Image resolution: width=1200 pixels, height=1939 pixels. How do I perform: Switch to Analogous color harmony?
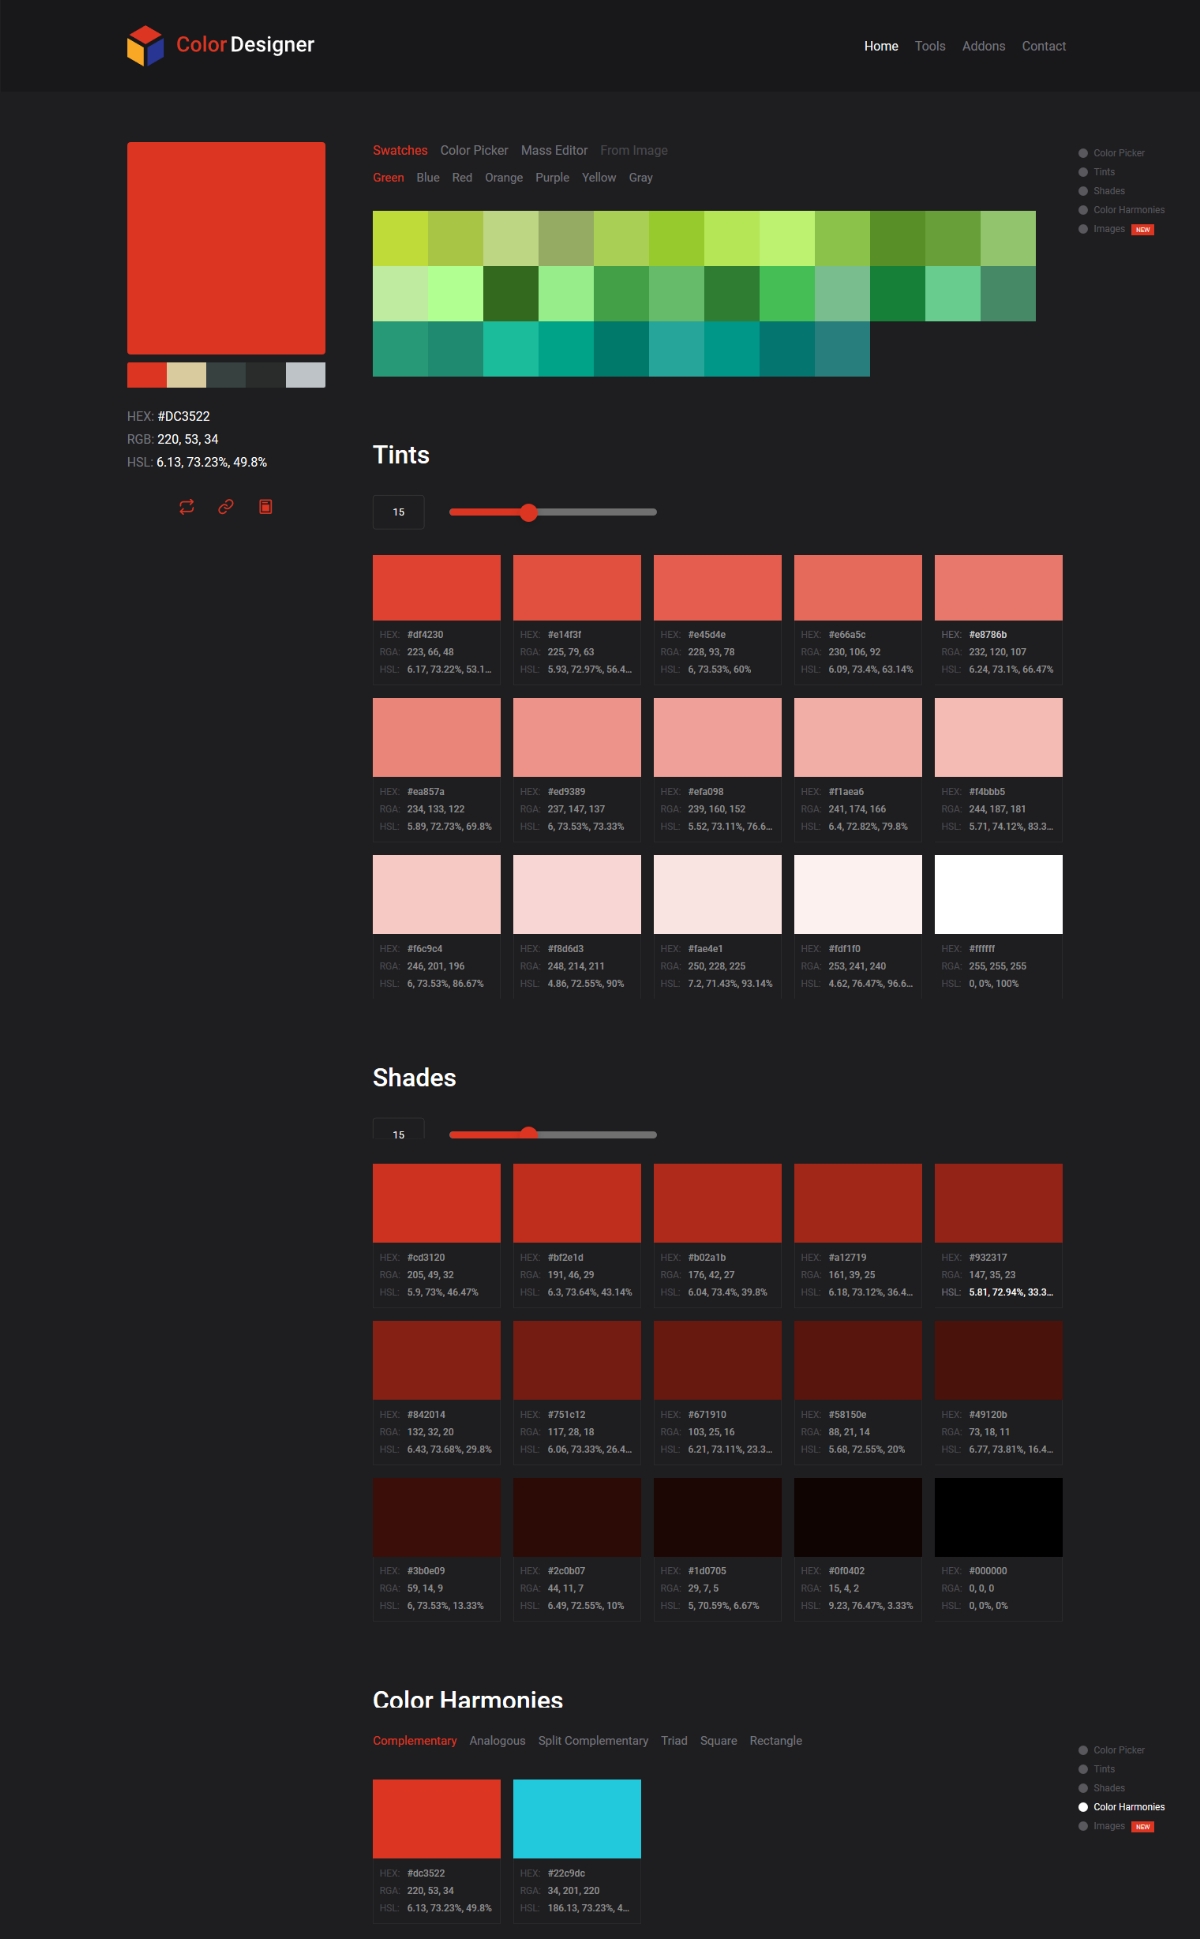(x=497, y=1741)
